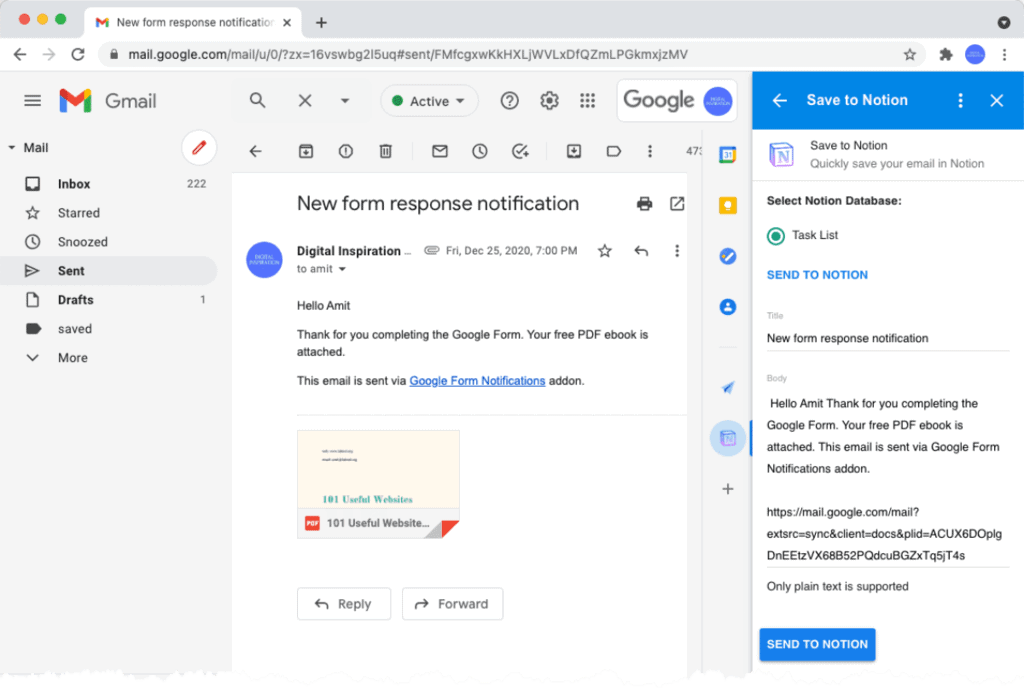Image resolution: width=1024 pixels, height=688 pixels.
Task: Snooze the email with the clock icon
Action: (x=480, y=151)
